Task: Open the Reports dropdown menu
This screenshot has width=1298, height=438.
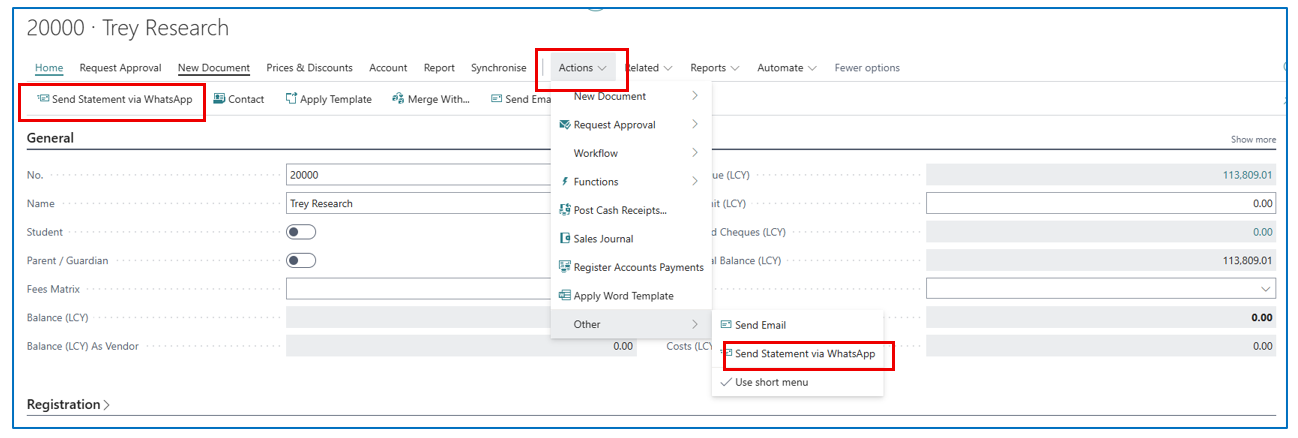Action: click(714, 68)
